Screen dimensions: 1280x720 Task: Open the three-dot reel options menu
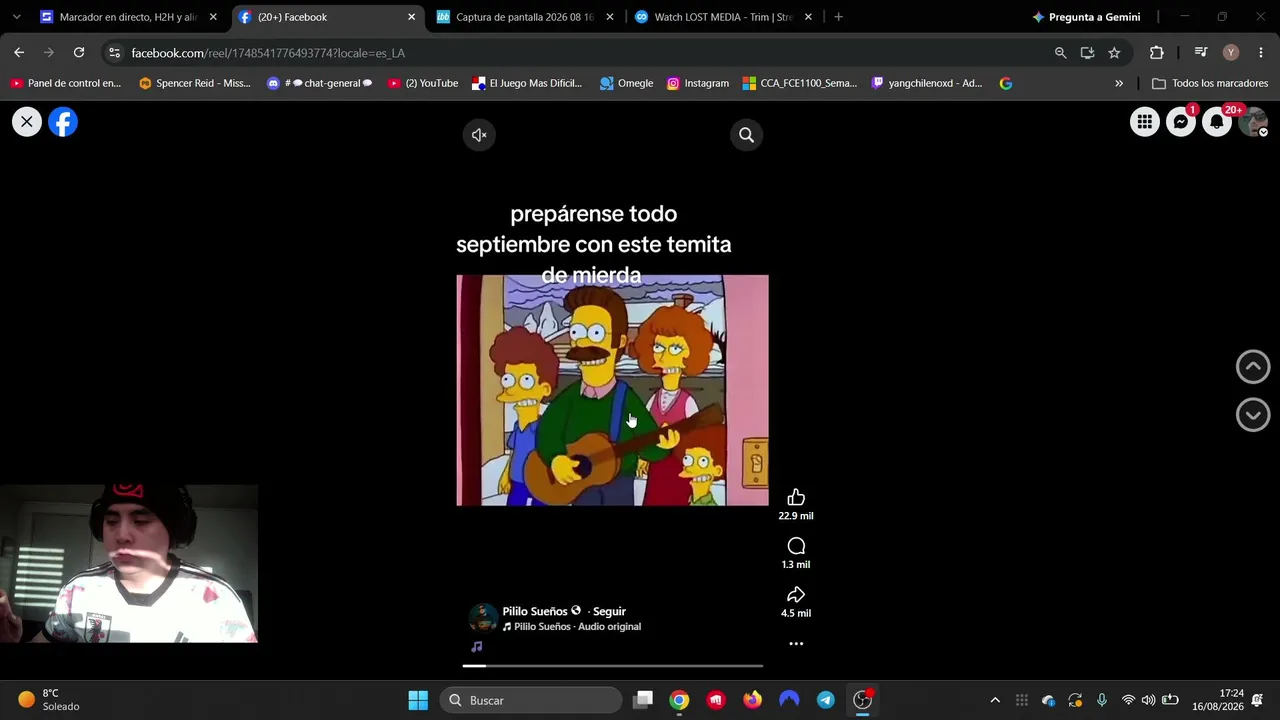coord(796,644)
